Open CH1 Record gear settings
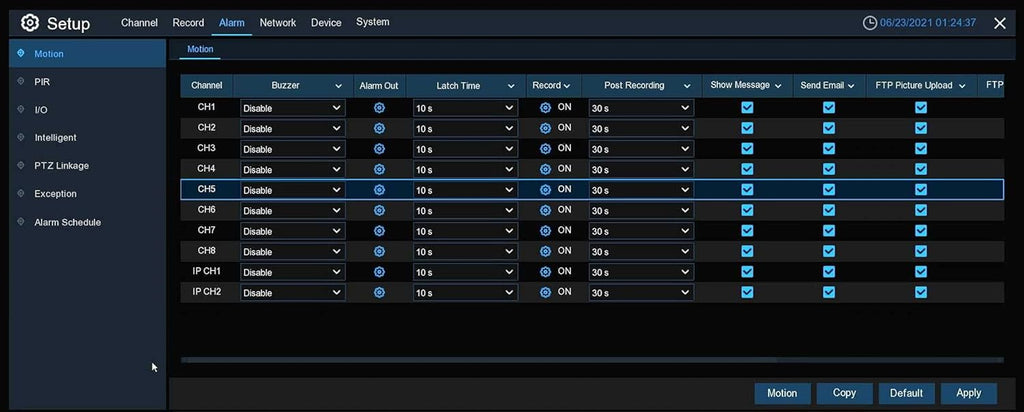1024x412 pixels. click(x=545, y=108)
